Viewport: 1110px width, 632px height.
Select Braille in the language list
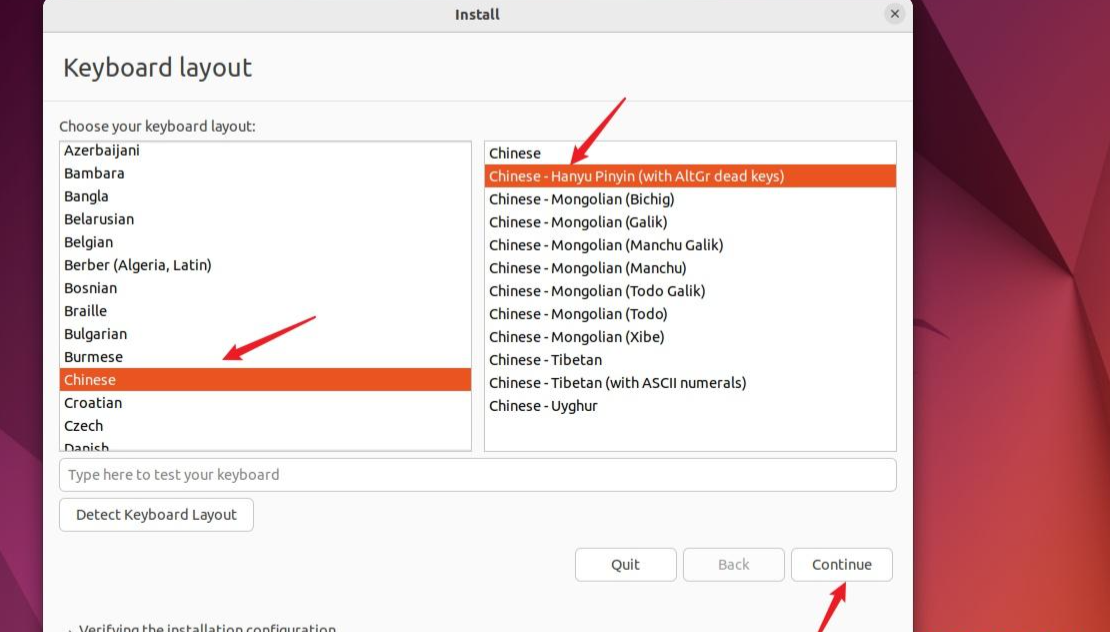[265, 311]
